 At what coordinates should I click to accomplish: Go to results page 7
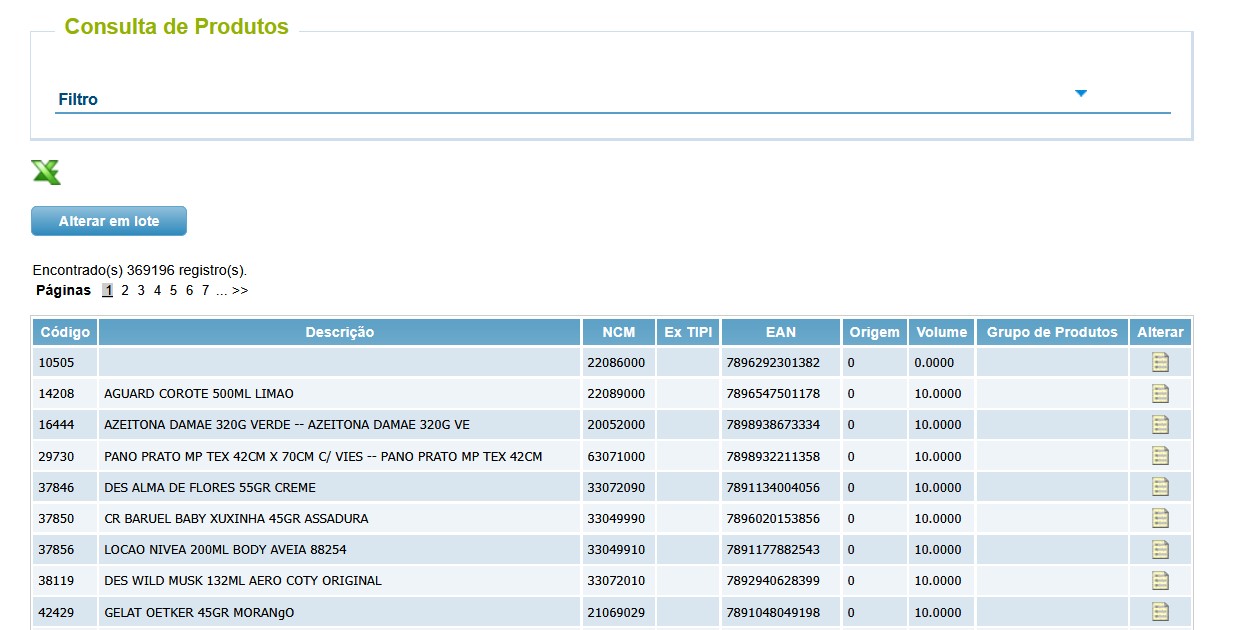(205, 290)
